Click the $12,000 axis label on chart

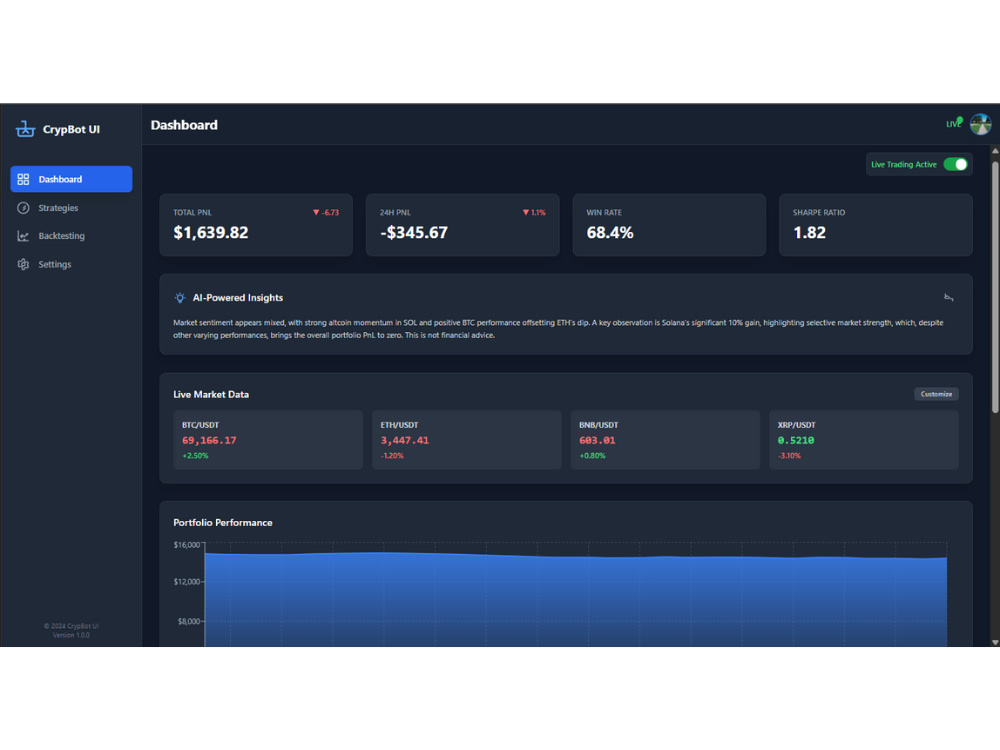pos(187,582)
